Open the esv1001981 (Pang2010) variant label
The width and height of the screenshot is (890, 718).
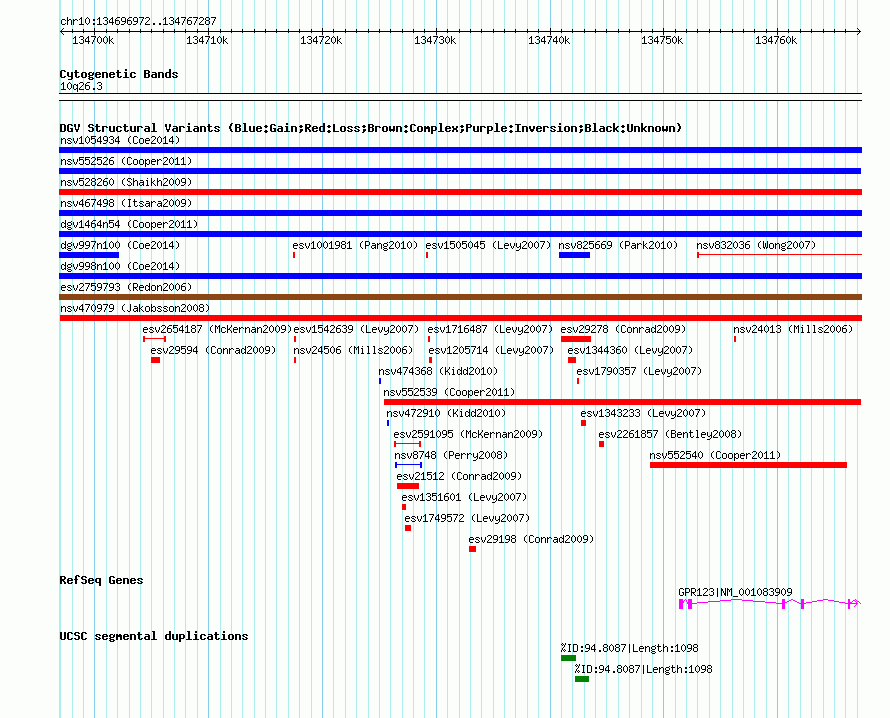point(355,245)
